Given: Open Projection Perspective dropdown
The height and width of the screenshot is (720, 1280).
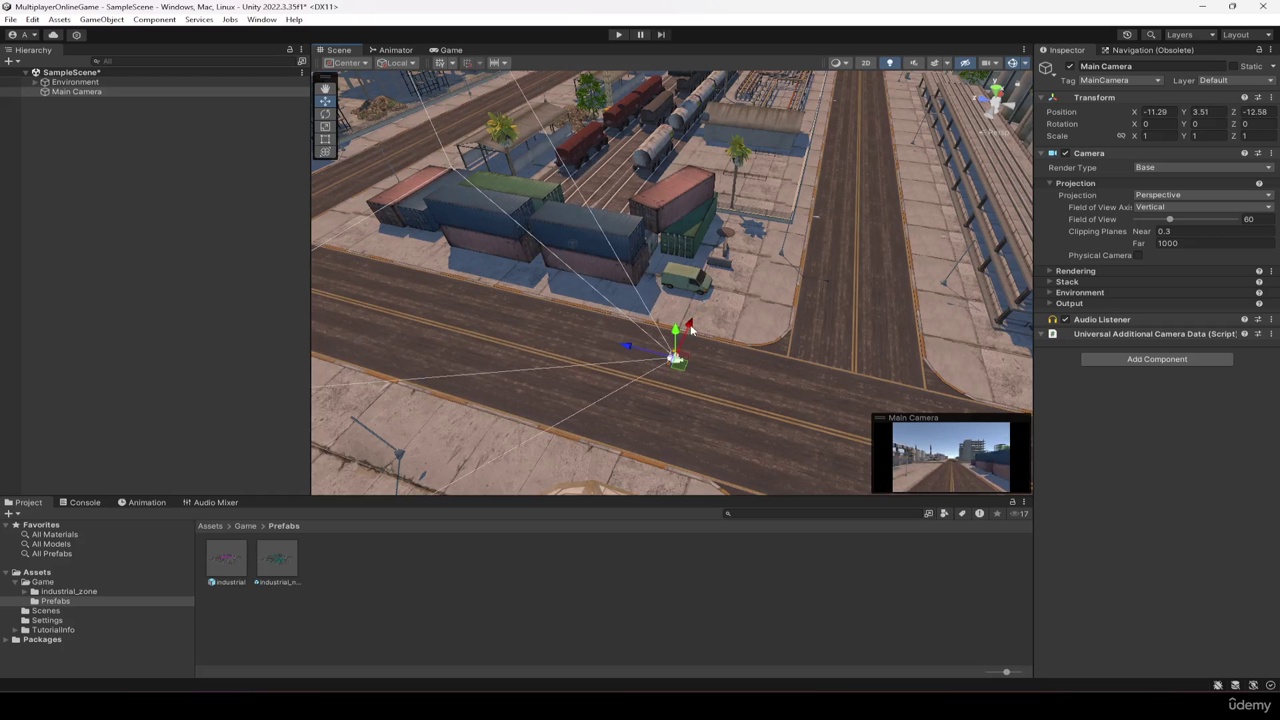Looking at the screenshot, I should (1204, 195).
